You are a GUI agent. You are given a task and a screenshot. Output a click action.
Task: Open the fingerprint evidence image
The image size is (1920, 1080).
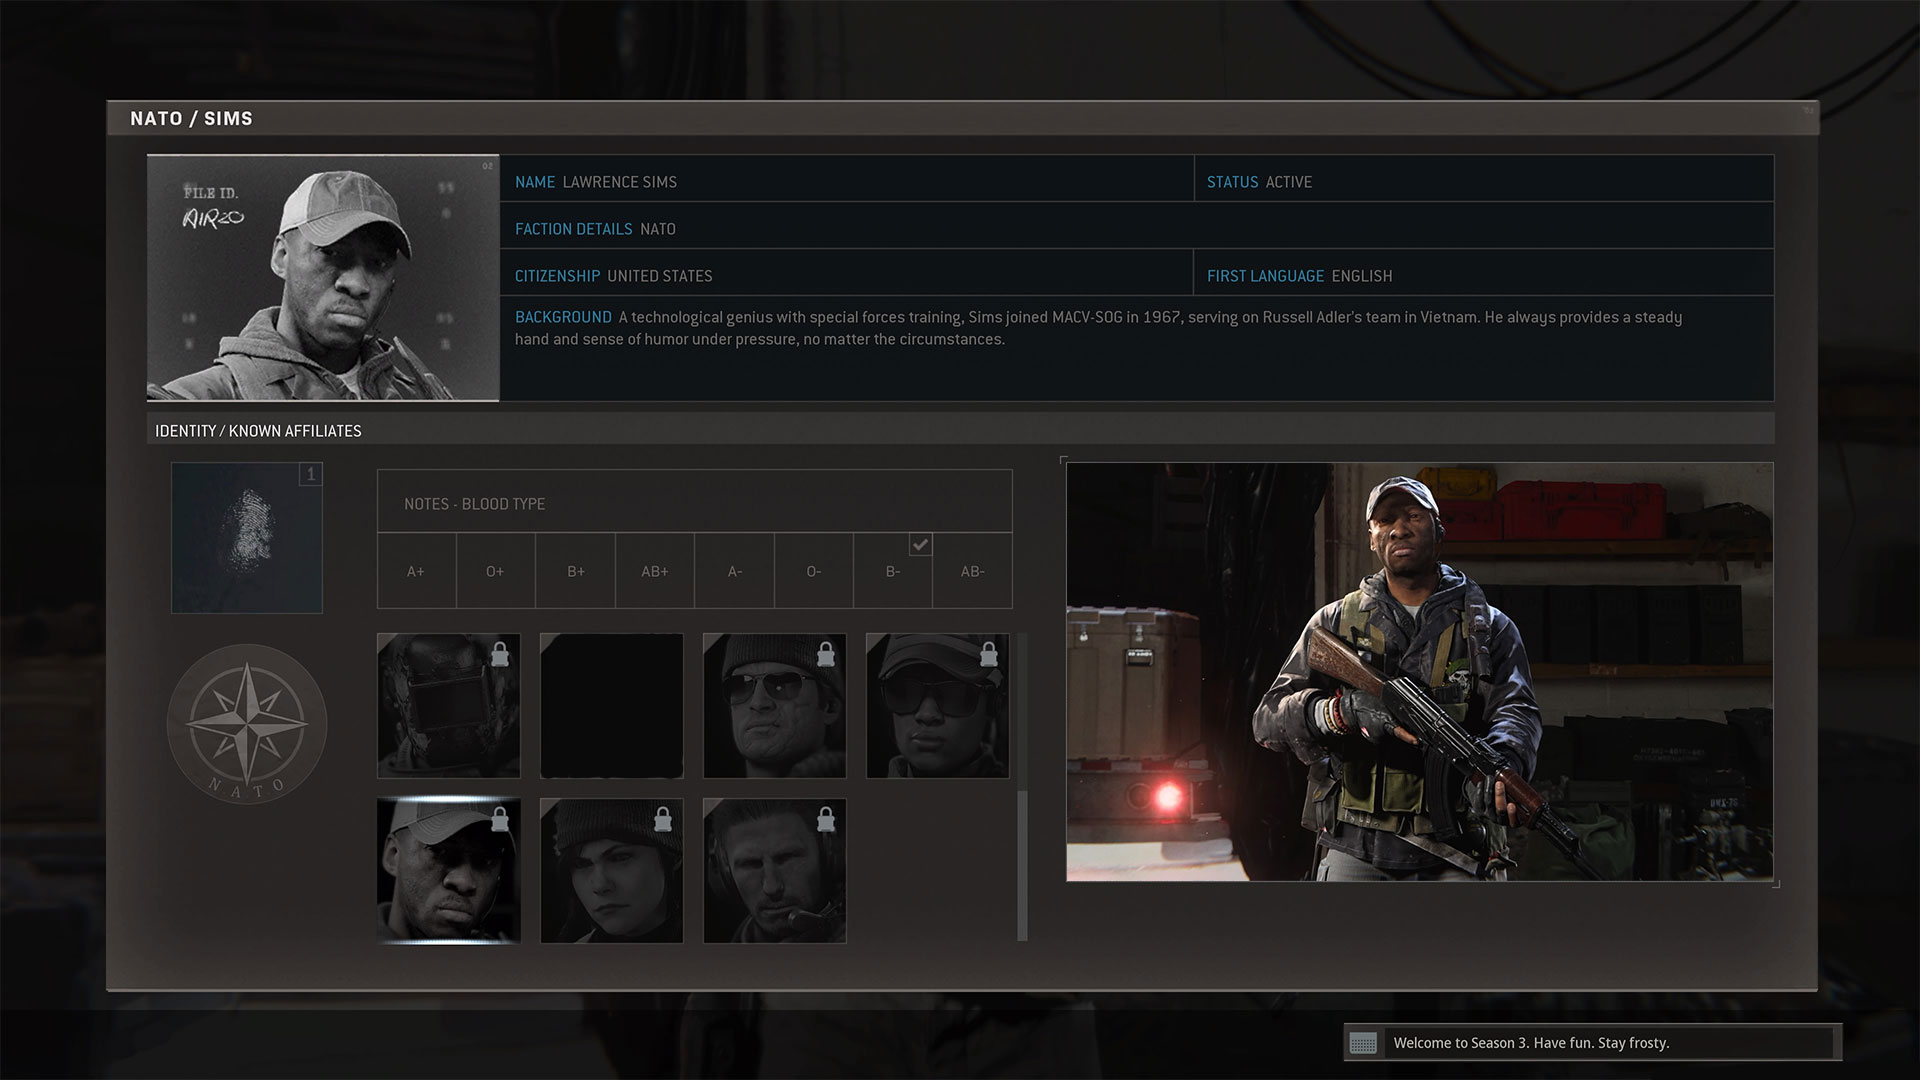tap(247, 537)
